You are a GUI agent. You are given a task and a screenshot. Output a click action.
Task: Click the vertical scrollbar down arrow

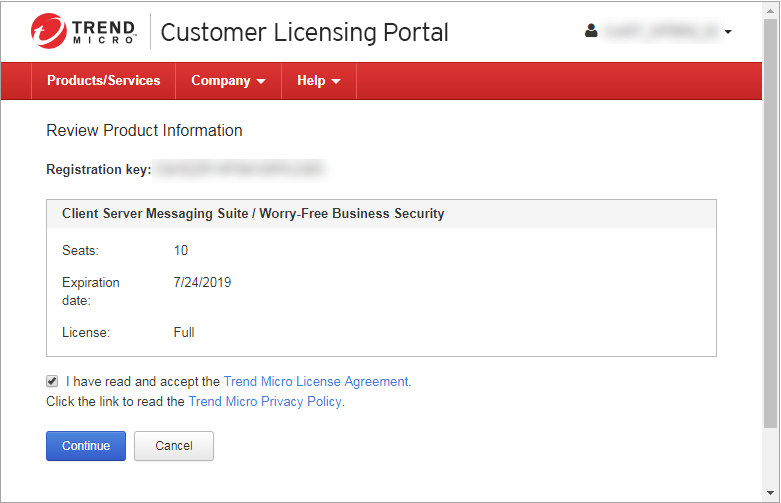point(770,494)
